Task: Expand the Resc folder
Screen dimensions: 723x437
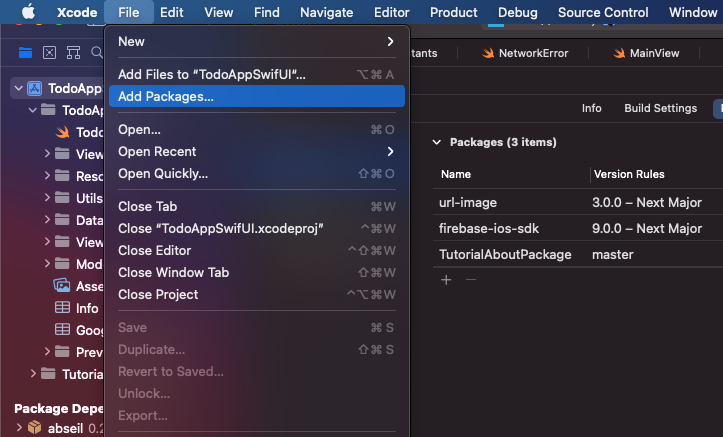Action: coord(47,175)
